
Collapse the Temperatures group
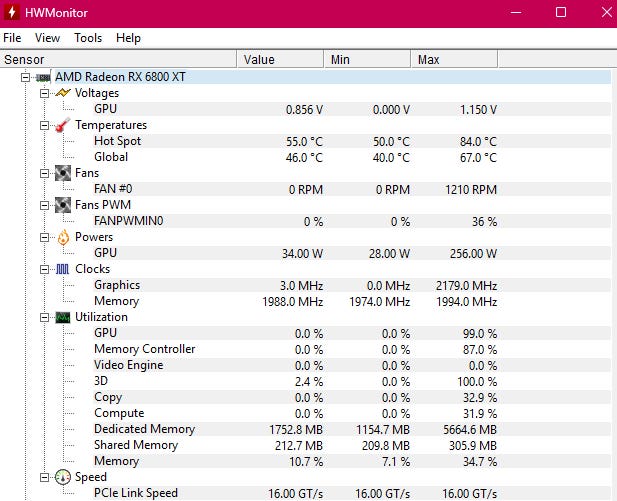[x=44, y=125]
